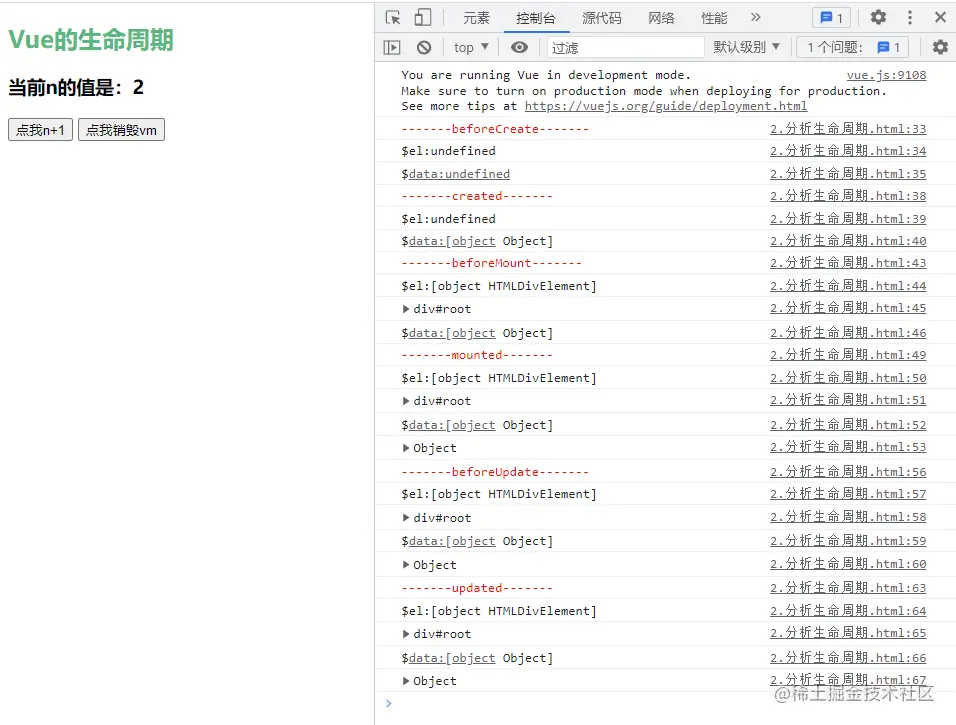Open source link 2.分析生命周期.html:63
This screenshot has width=956, height=725.
(848, 588)
